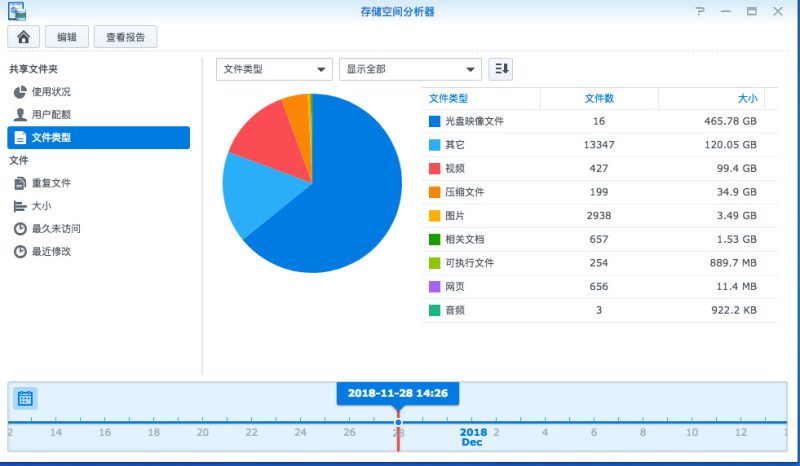Expand the 文件类型 dropdown above the chart

coord(274,69)
